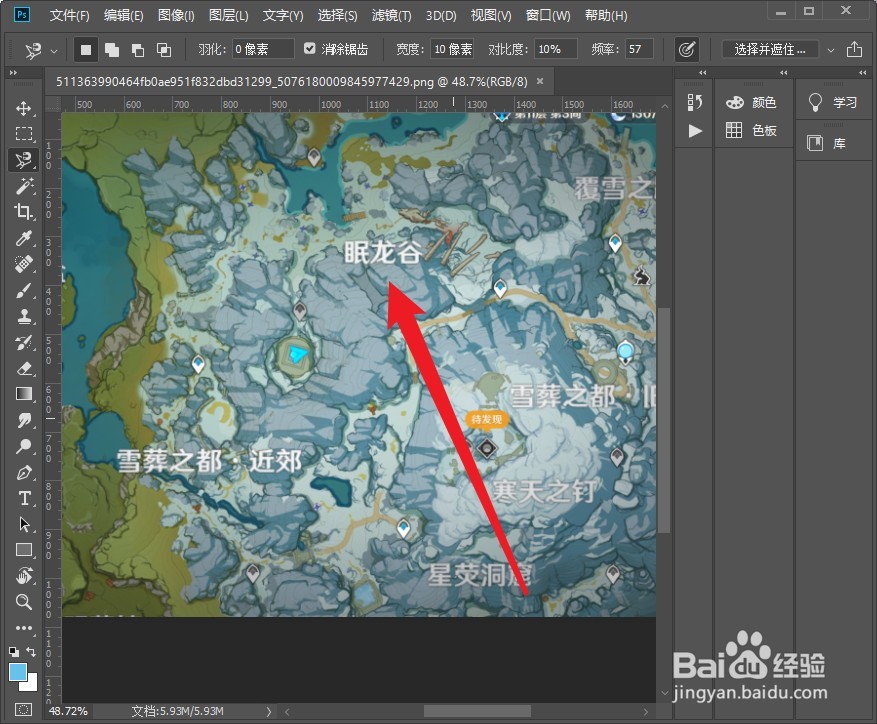Select the Hand tool
This screenshot has width=877, height=724.
coord(23,576)
